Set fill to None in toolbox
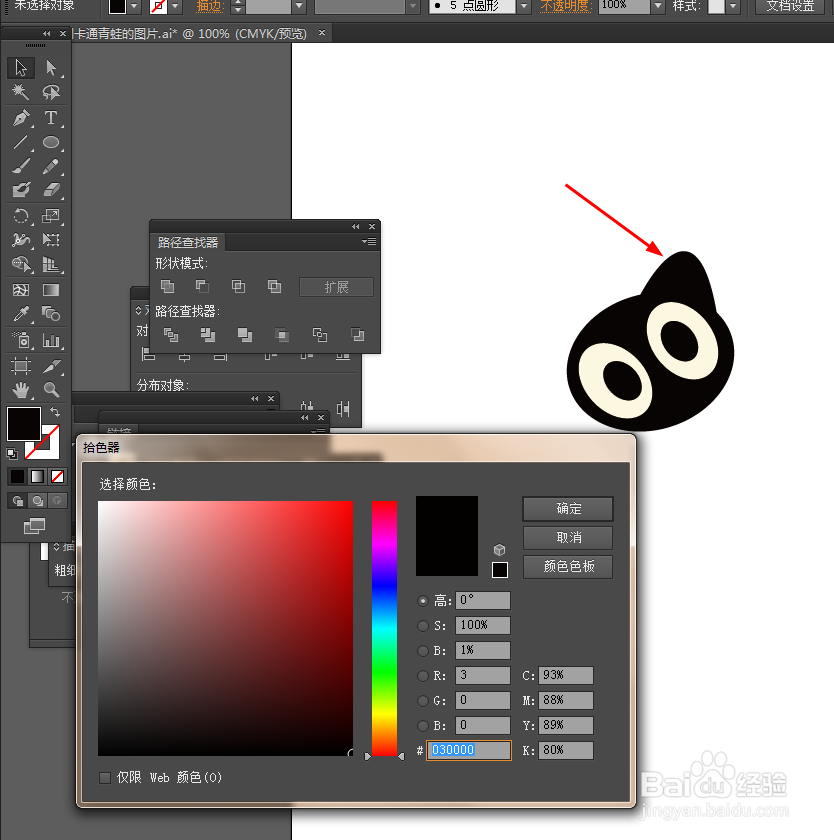The image size is (834, 840). pos(58,476)
